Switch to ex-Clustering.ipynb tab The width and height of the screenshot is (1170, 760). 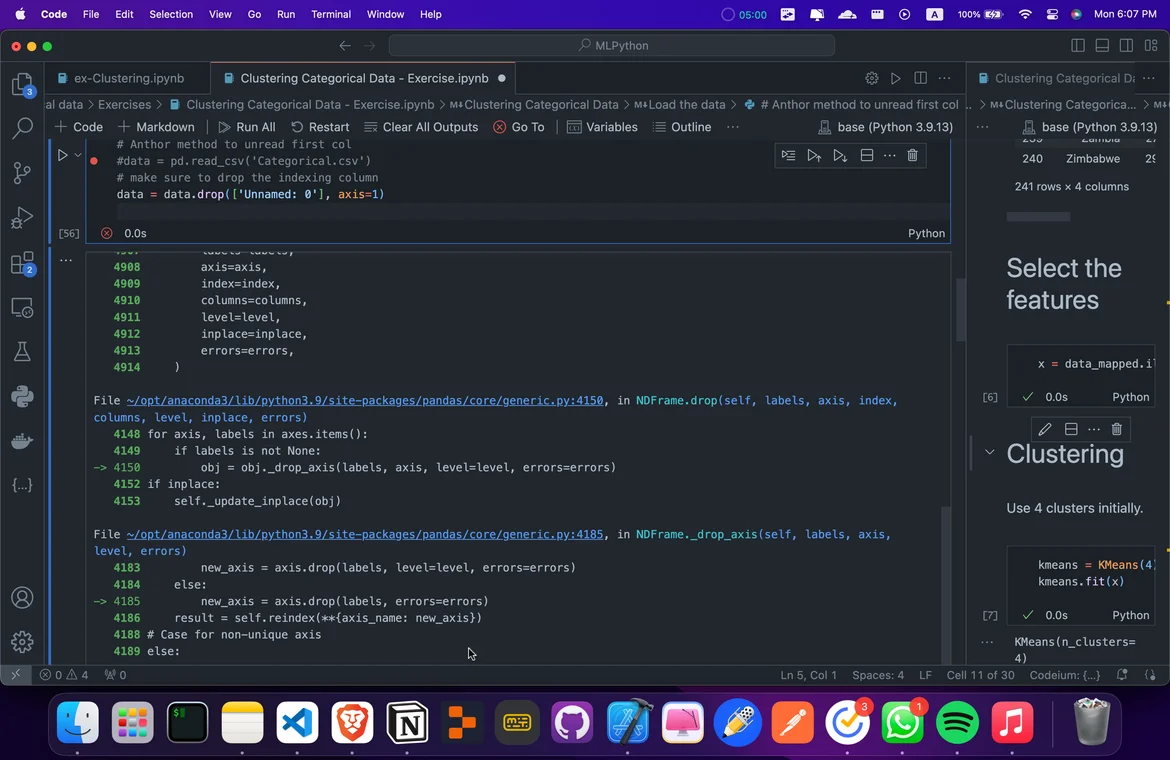coord(128,78)
